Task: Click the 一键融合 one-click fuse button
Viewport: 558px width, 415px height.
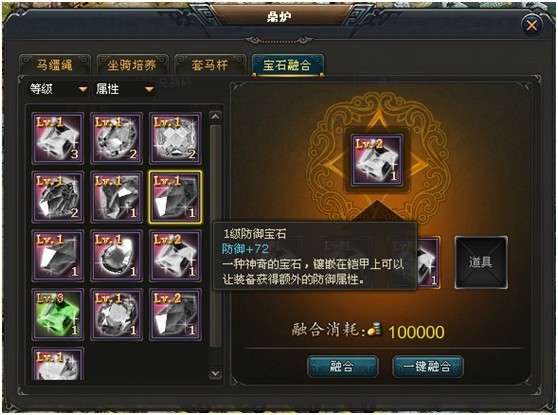Action: coord(427,366)
